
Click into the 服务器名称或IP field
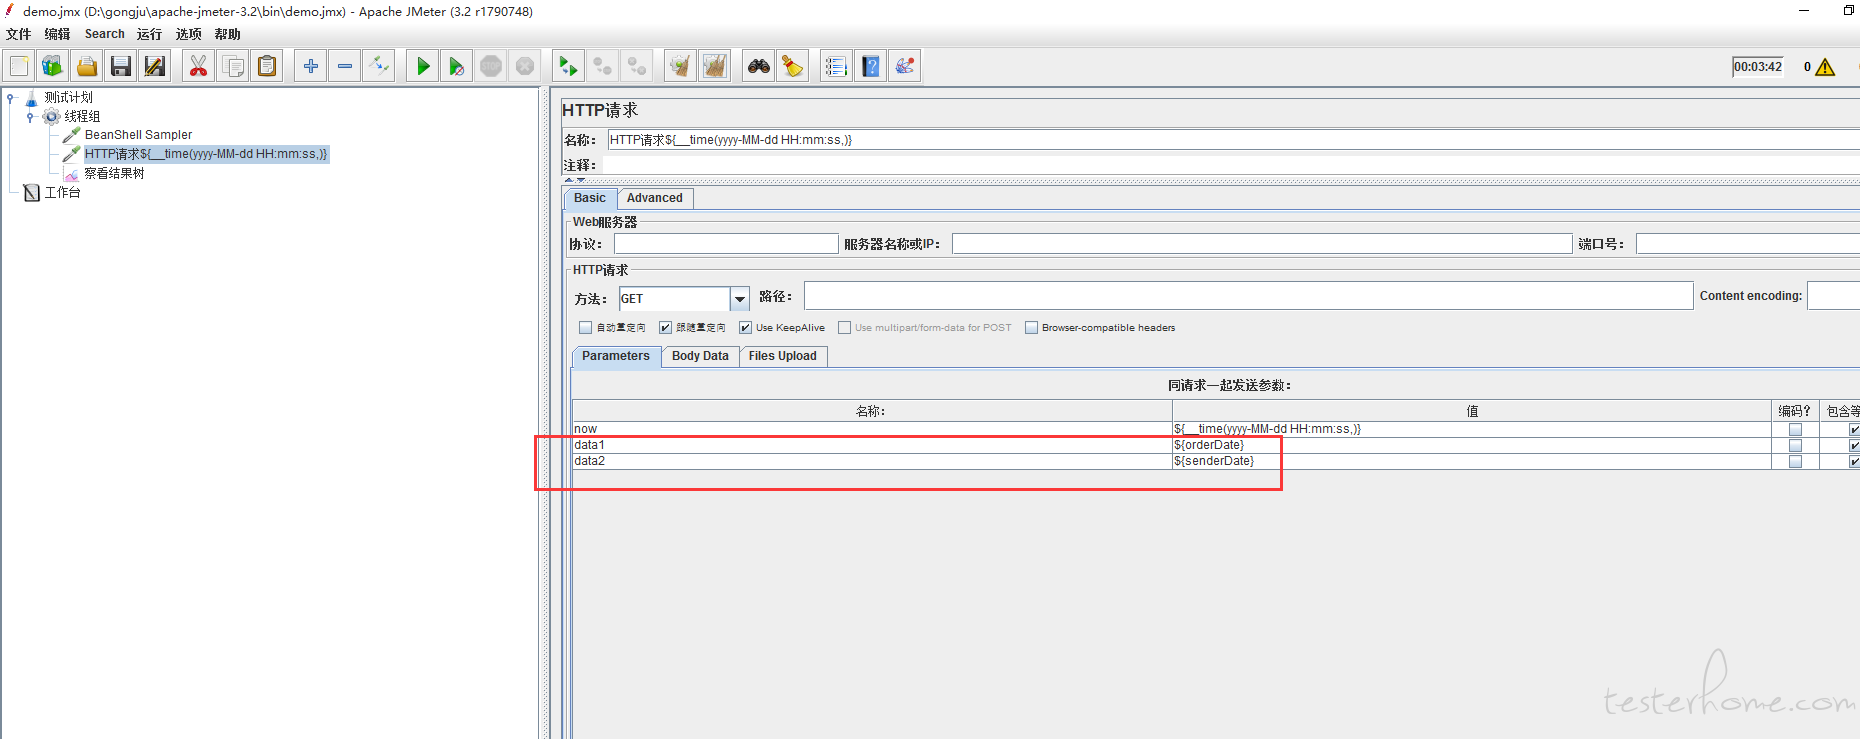[1262, 244]
